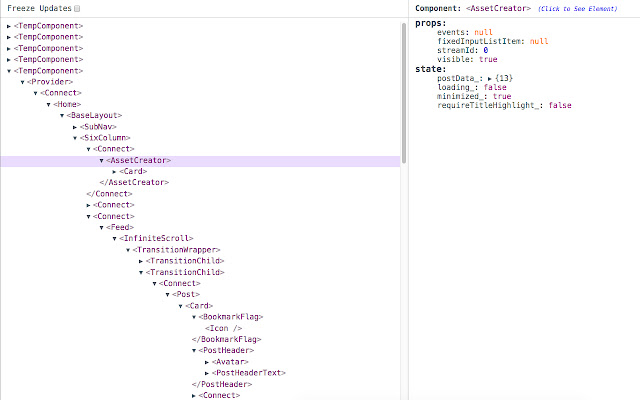Select the <Provider> tree node

tap(50, 82)
